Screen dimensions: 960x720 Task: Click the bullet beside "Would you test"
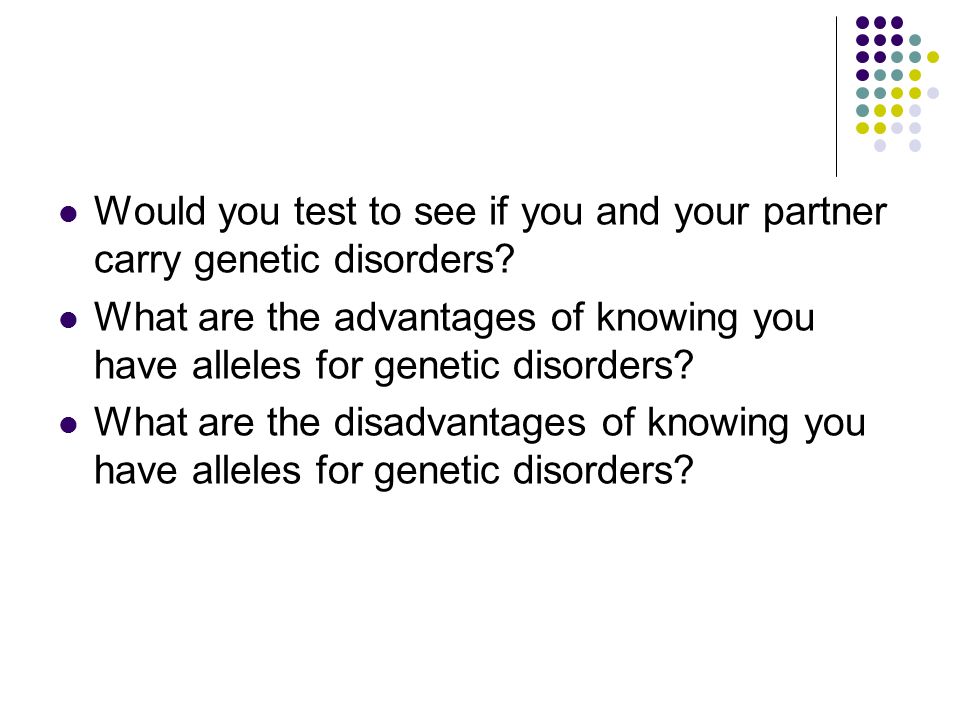tap(69, 214)
